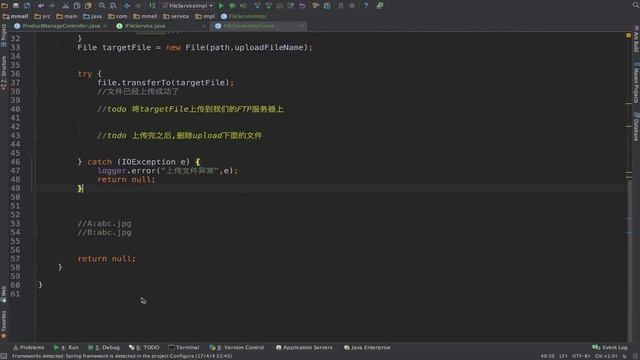Click the Replace toolbar icon
This screenshot has height=360, width=640.
click(113, 6)
